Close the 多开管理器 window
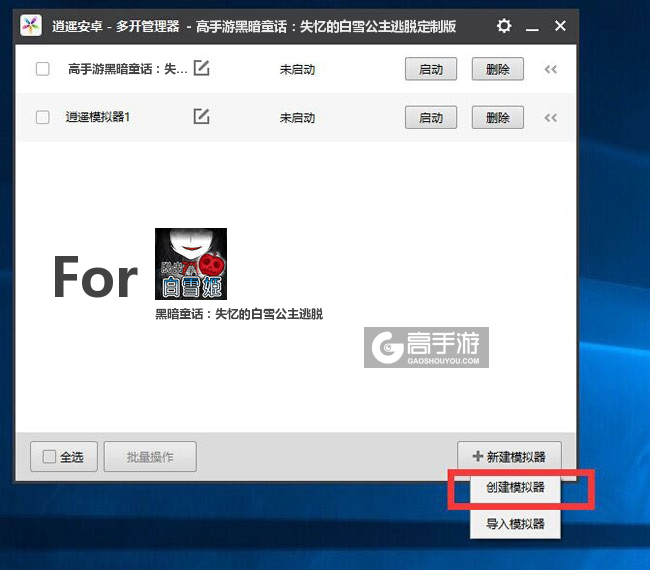 [560, 26]
